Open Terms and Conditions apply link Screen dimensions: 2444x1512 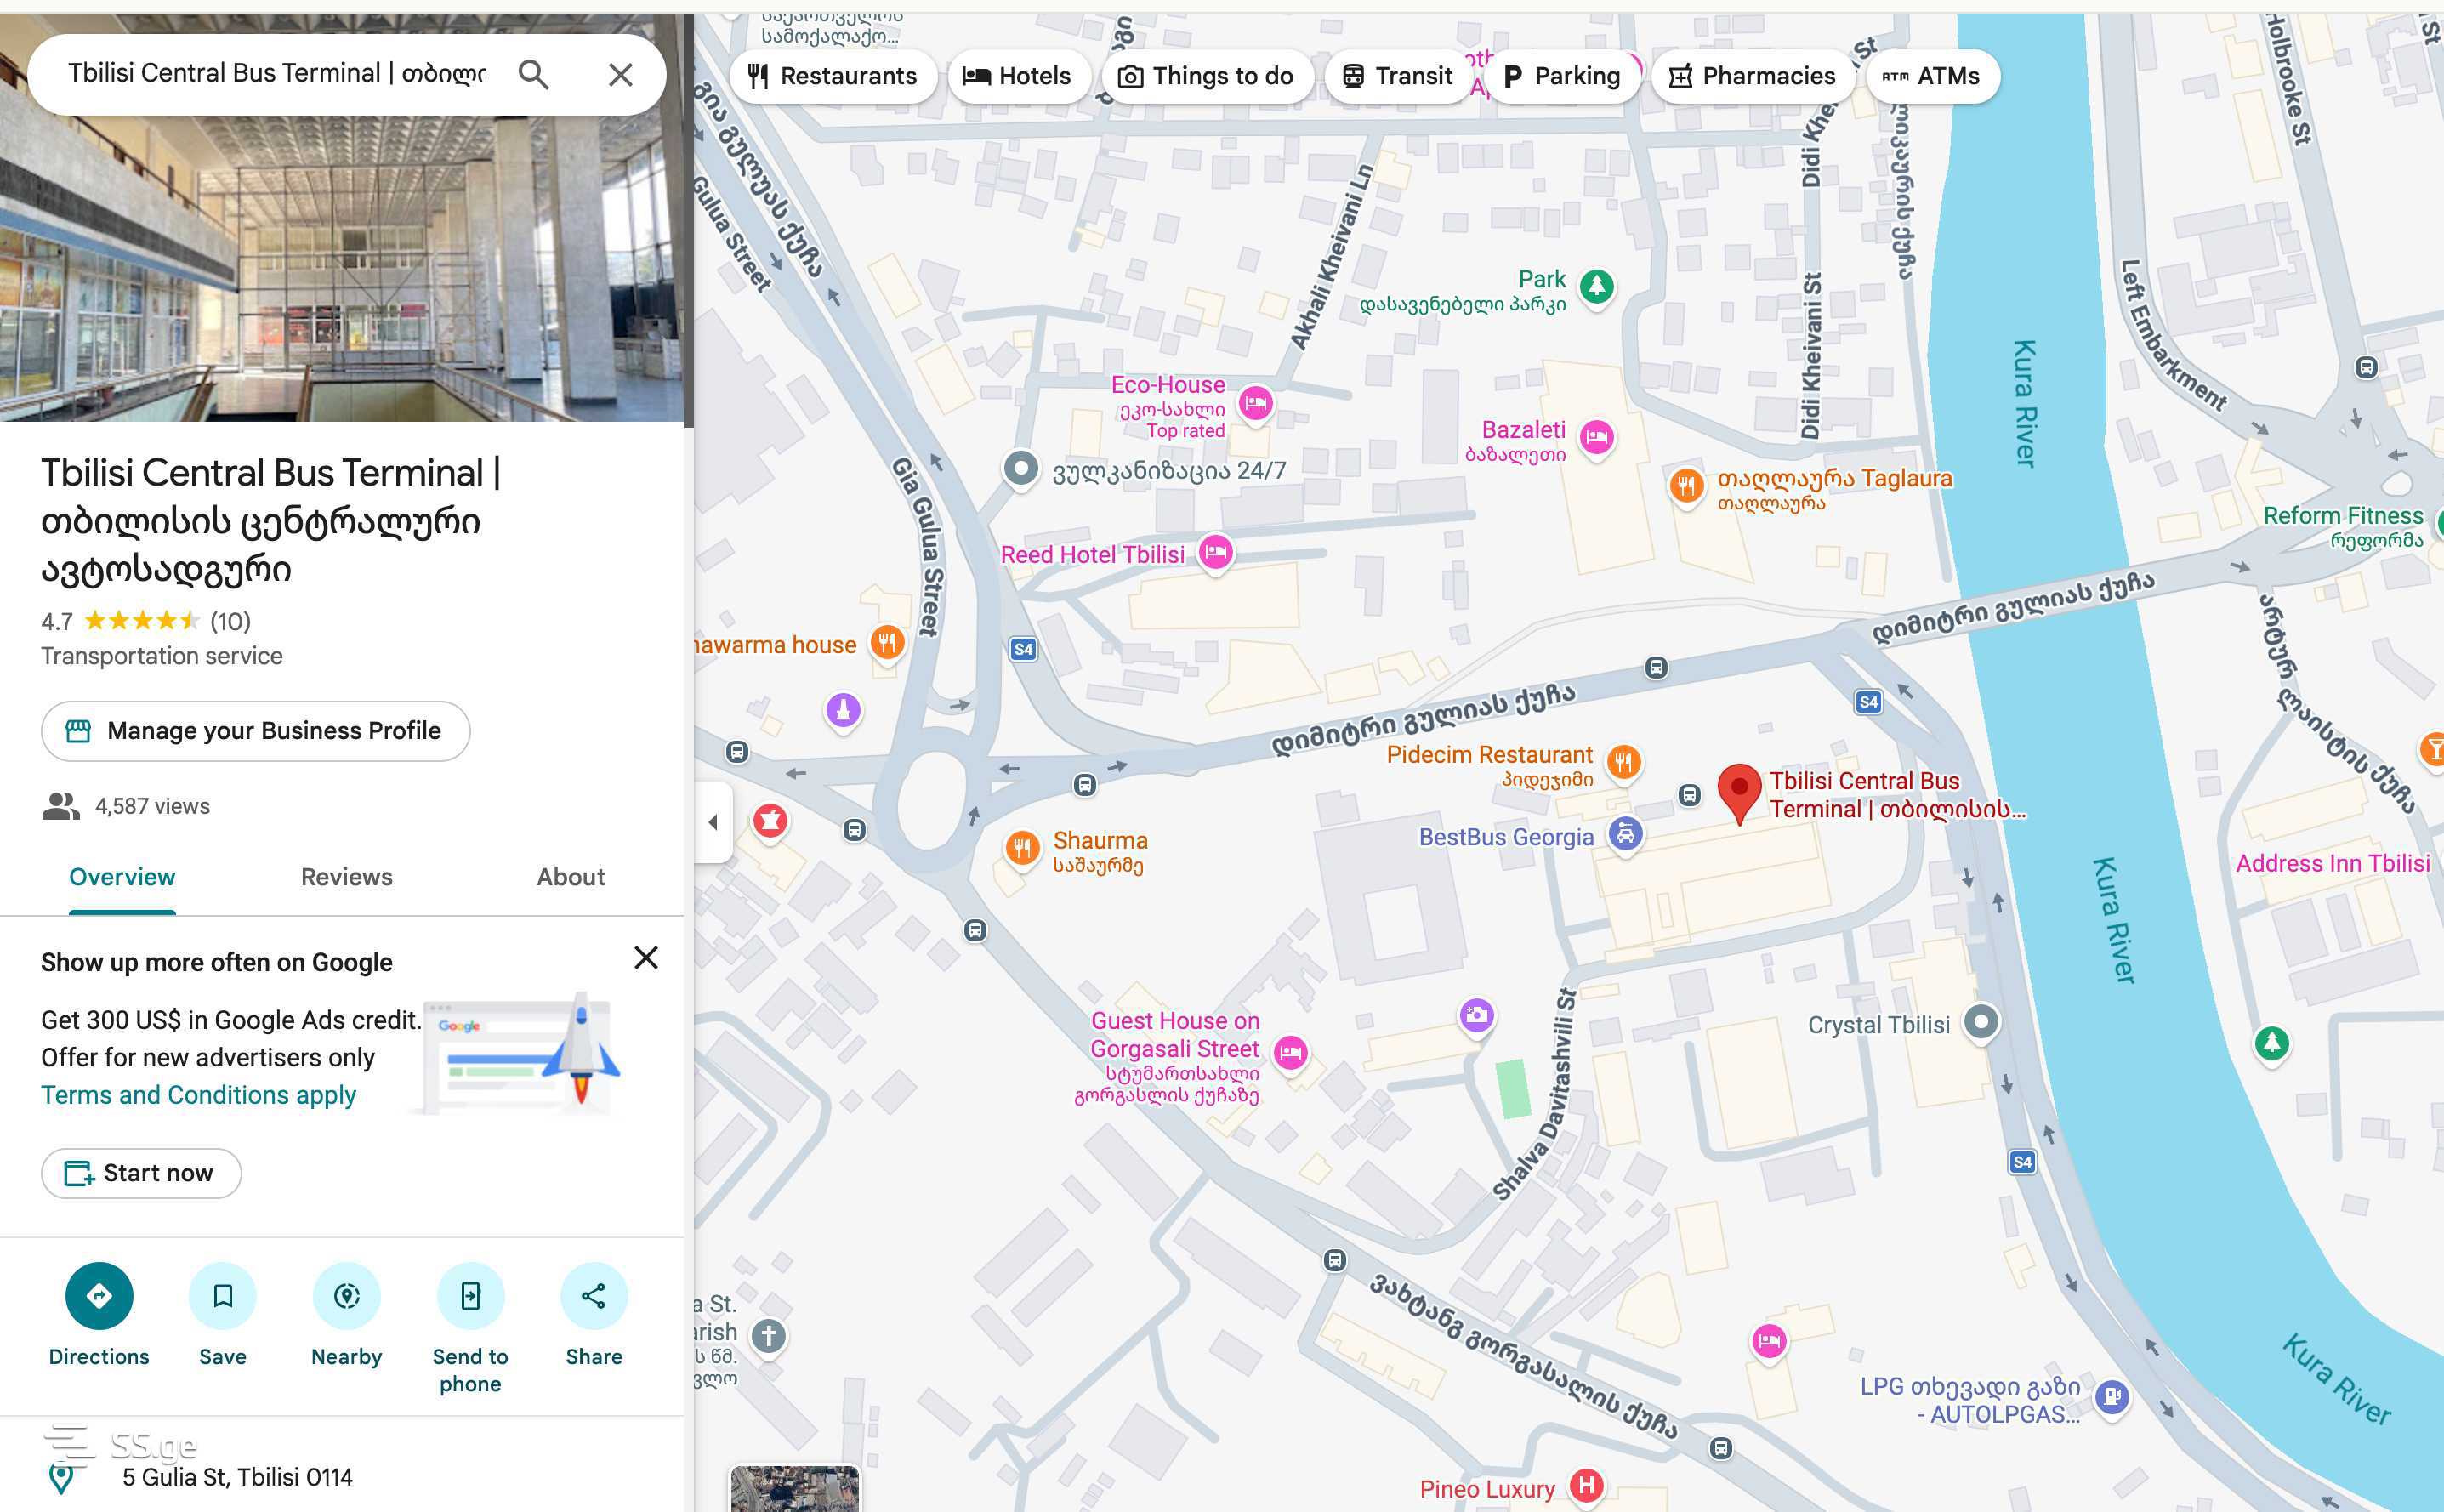[198, 1095]
